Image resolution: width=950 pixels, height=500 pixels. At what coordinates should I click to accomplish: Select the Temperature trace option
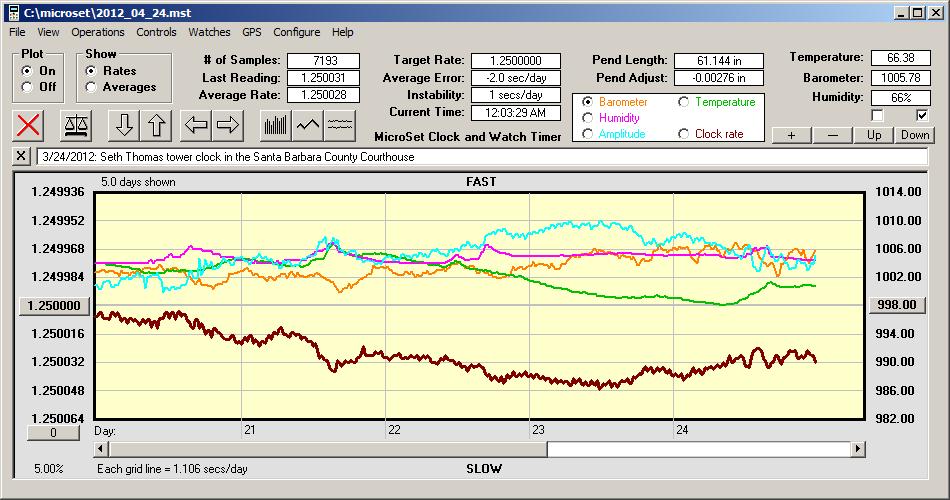683,102
